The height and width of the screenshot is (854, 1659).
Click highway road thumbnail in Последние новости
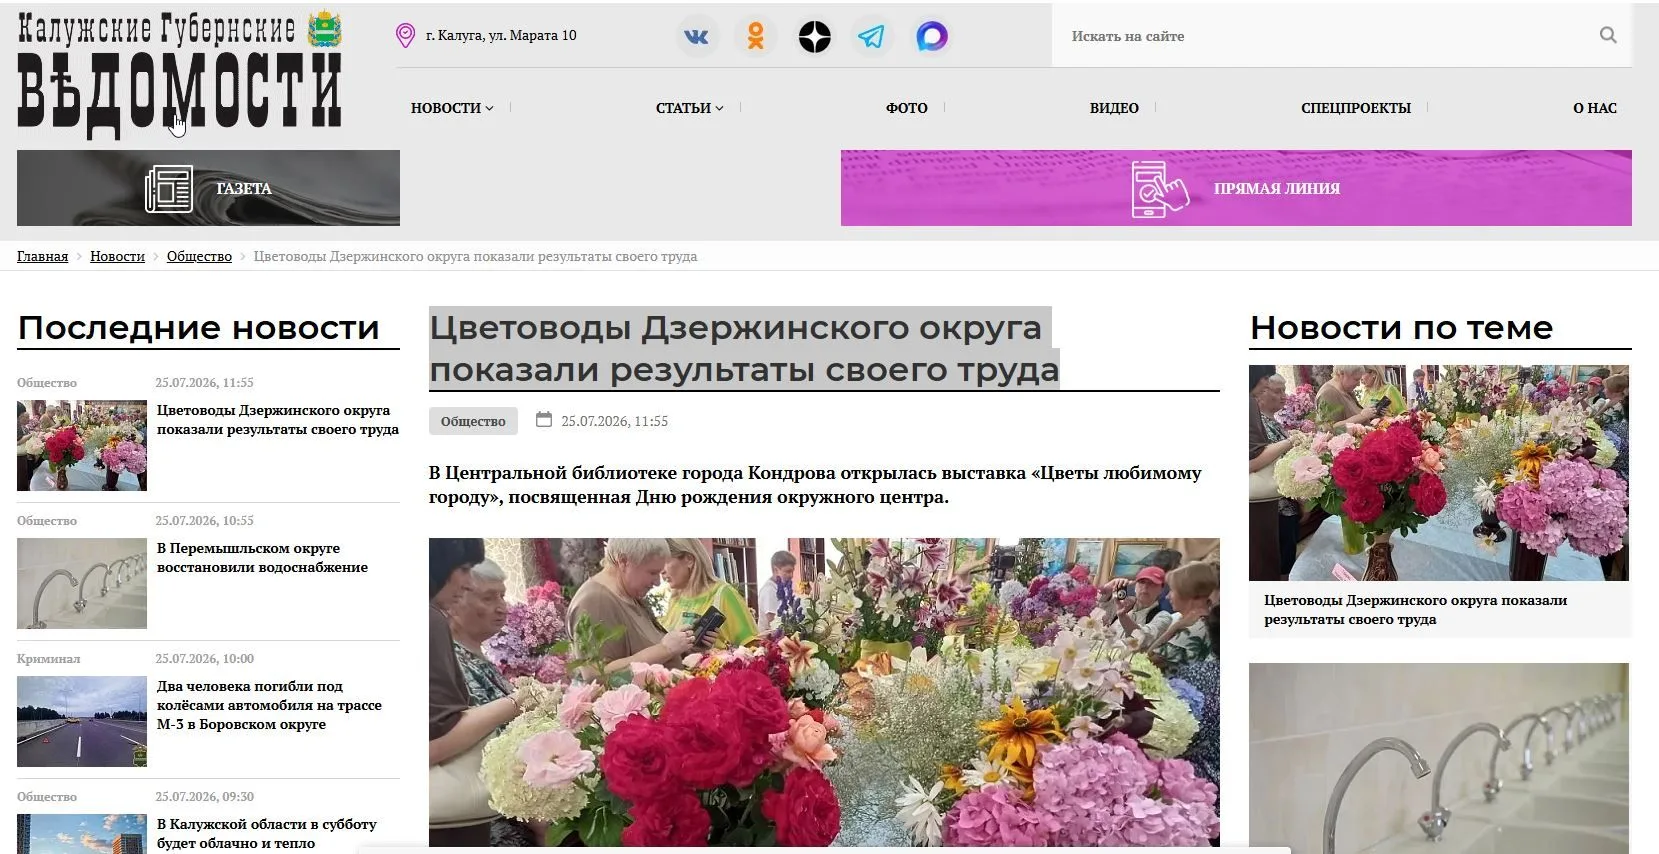point(82,722)
